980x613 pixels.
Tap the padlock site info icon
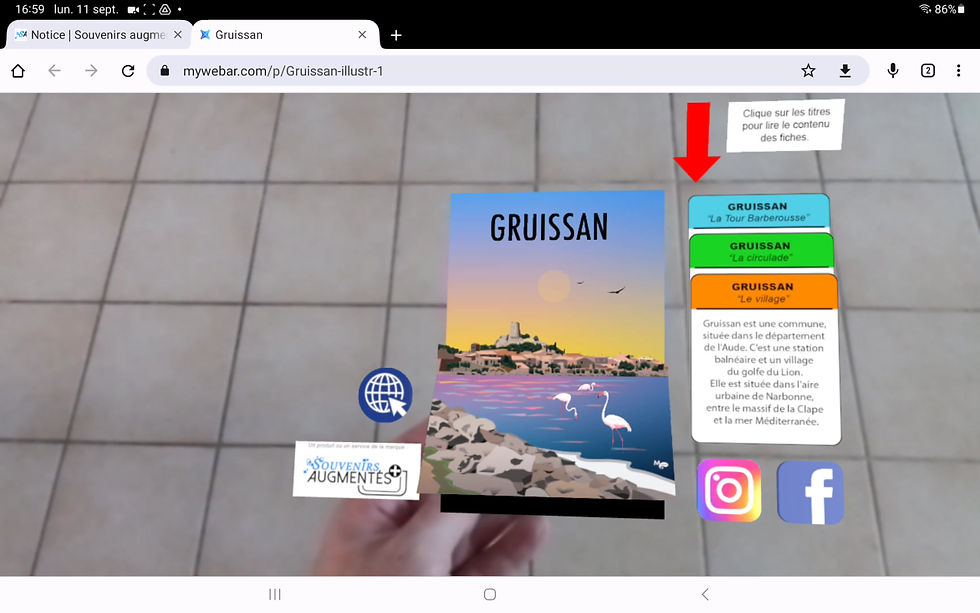[x=164, y=71]
